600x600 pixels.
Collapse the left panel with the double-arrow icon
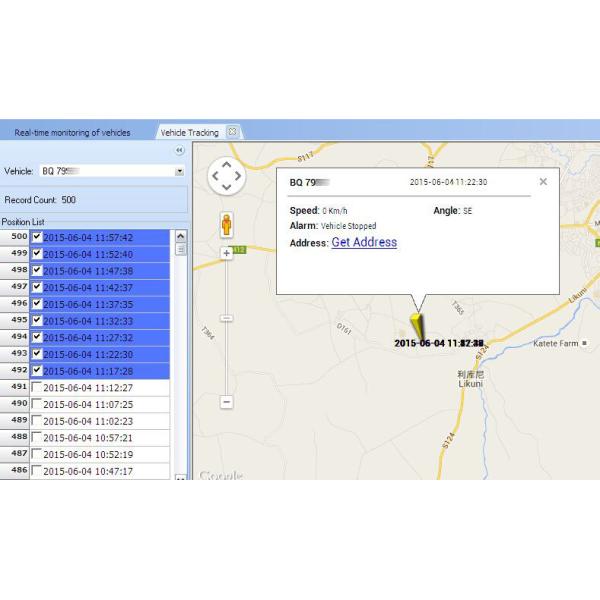pos(179,150)
